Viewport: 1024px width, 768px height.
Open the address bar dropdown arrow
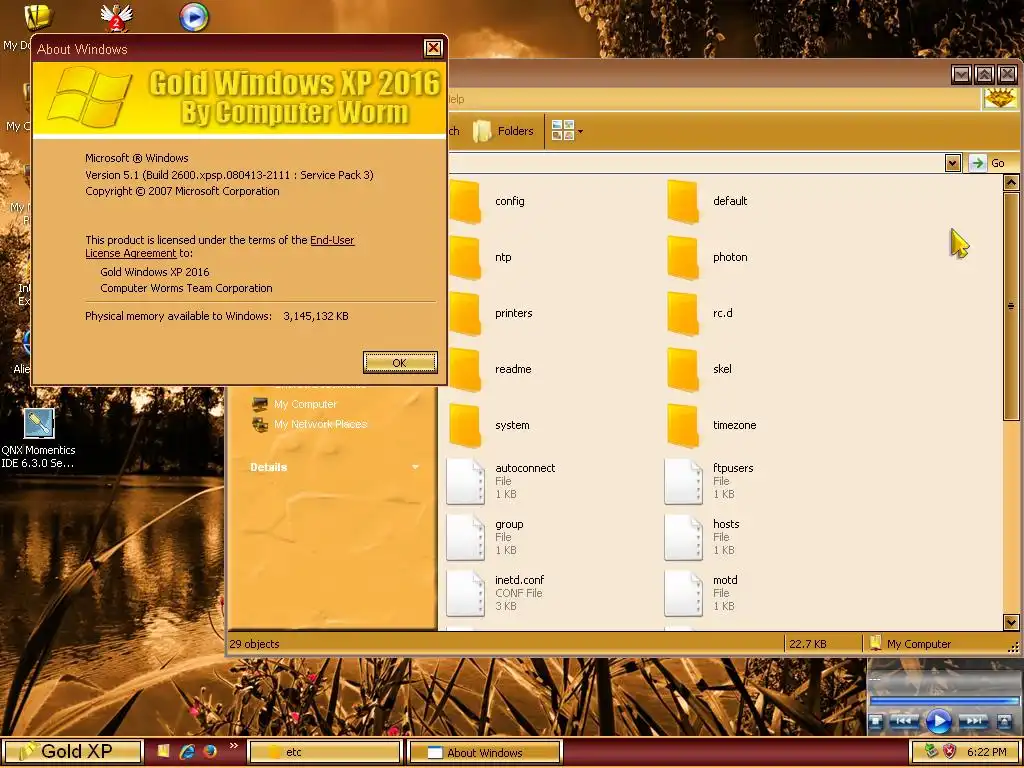coord(953,163)
